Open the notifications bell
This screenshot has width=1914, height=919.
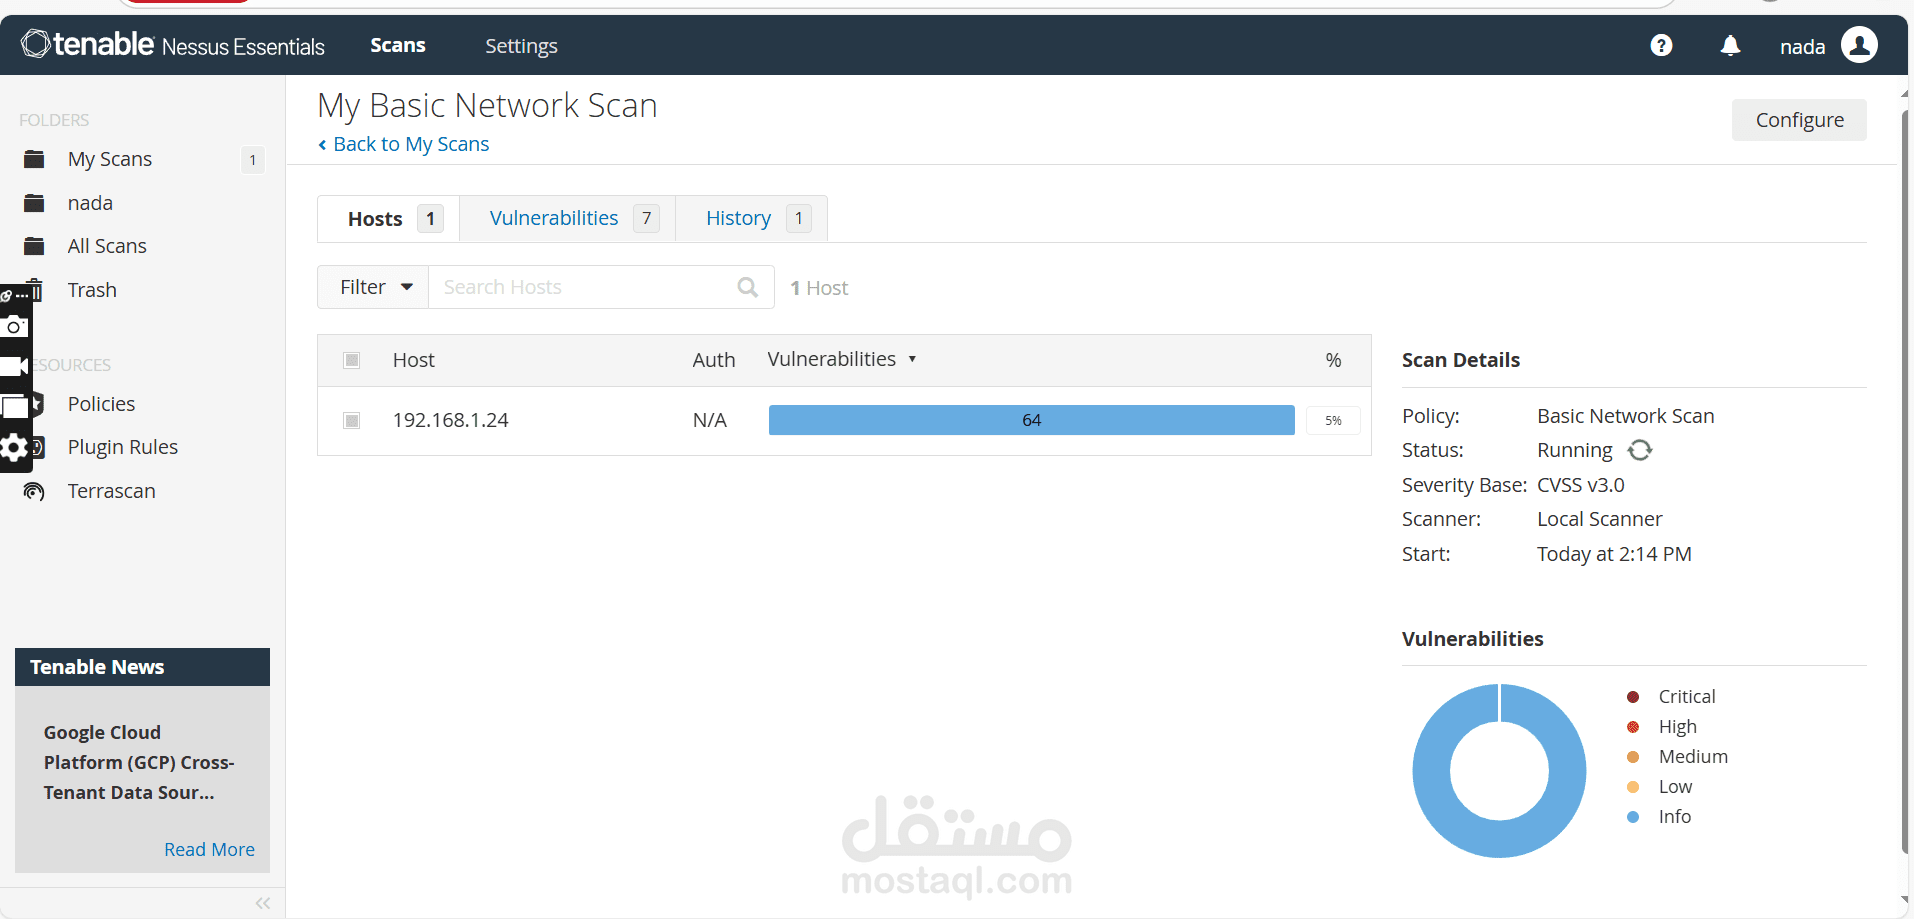(1730, 46)
